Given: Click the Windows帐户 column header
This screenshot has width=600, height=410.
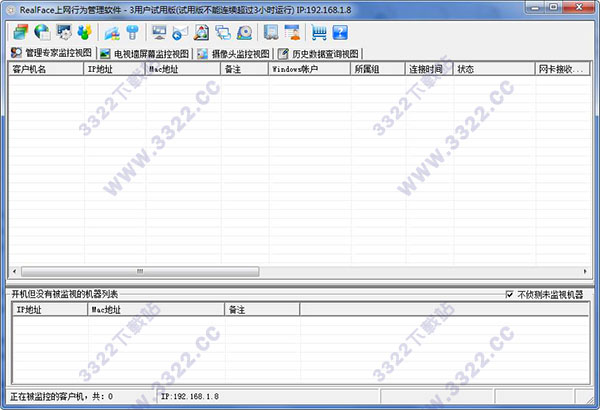Looking at the screenshot, I should [309, 69].
